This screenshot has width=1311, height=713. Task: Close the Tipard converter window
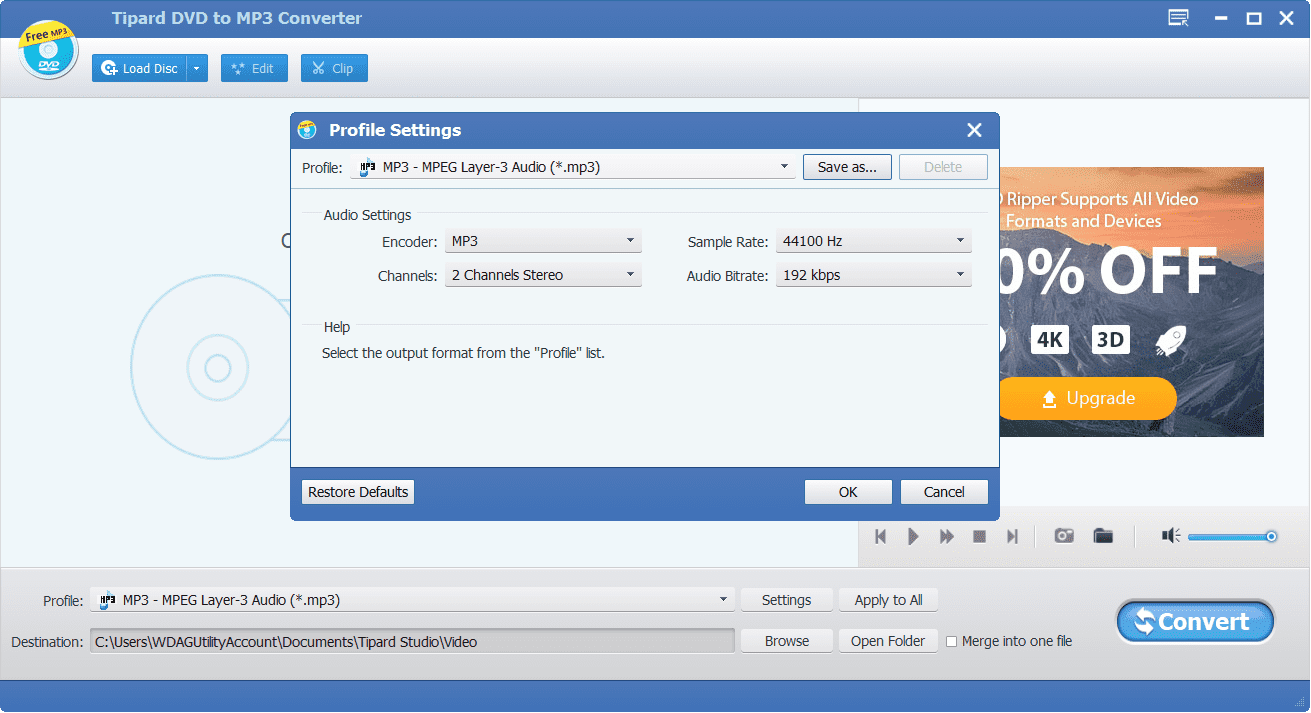tap(1286, 18)
